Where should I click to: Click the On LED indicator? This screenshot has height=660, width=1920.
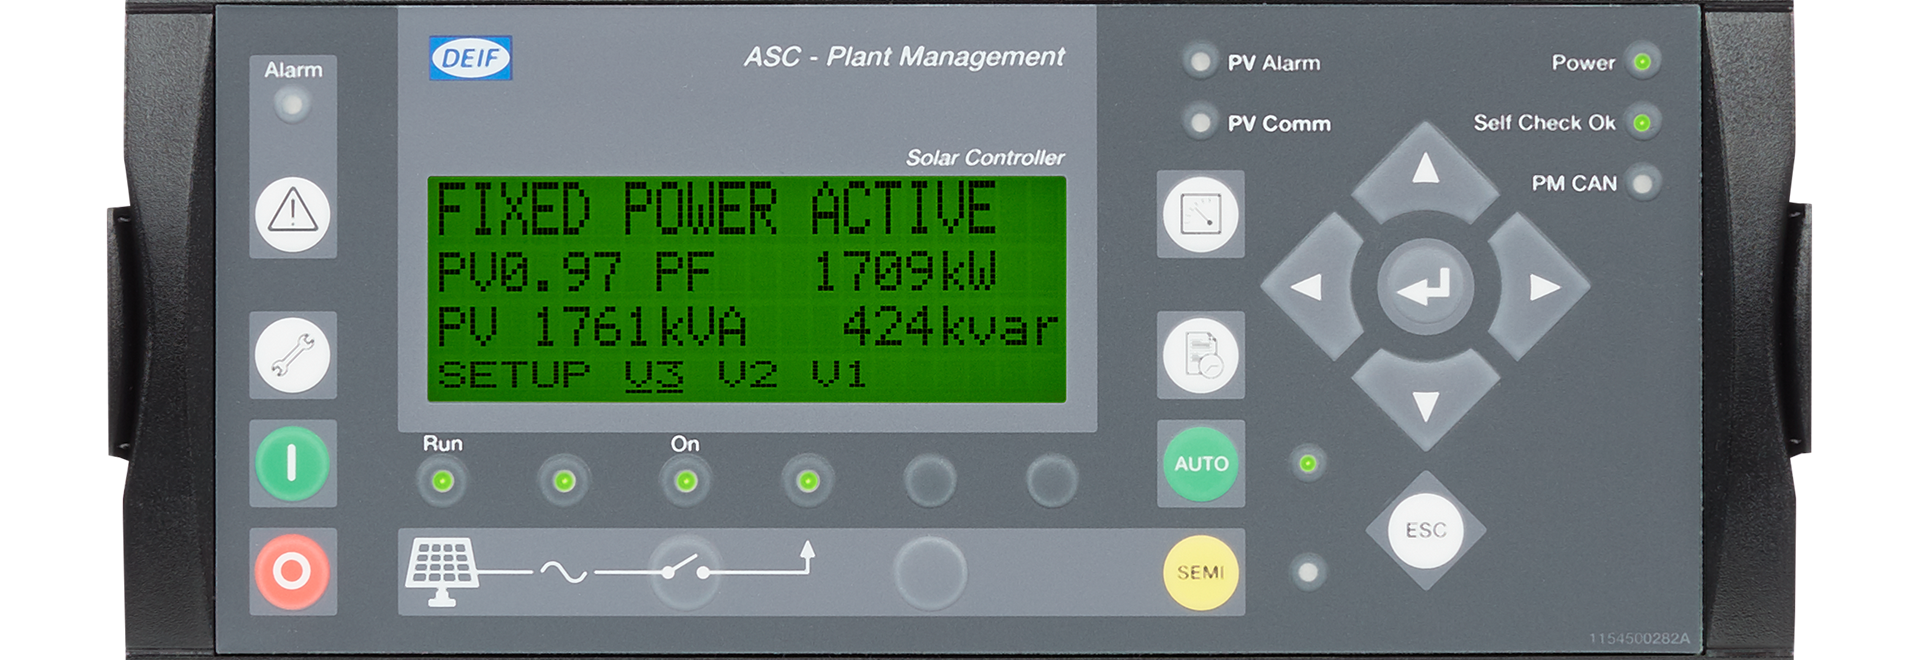point(686,481)
